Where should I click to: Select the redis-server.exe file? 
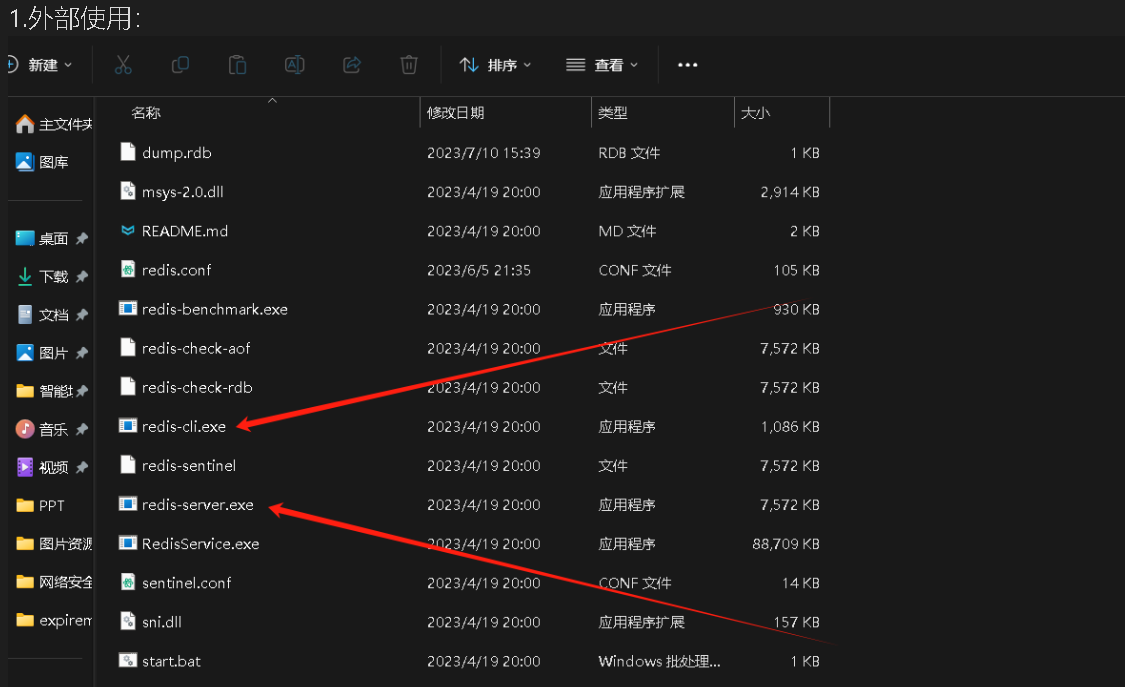coord(197,505)
